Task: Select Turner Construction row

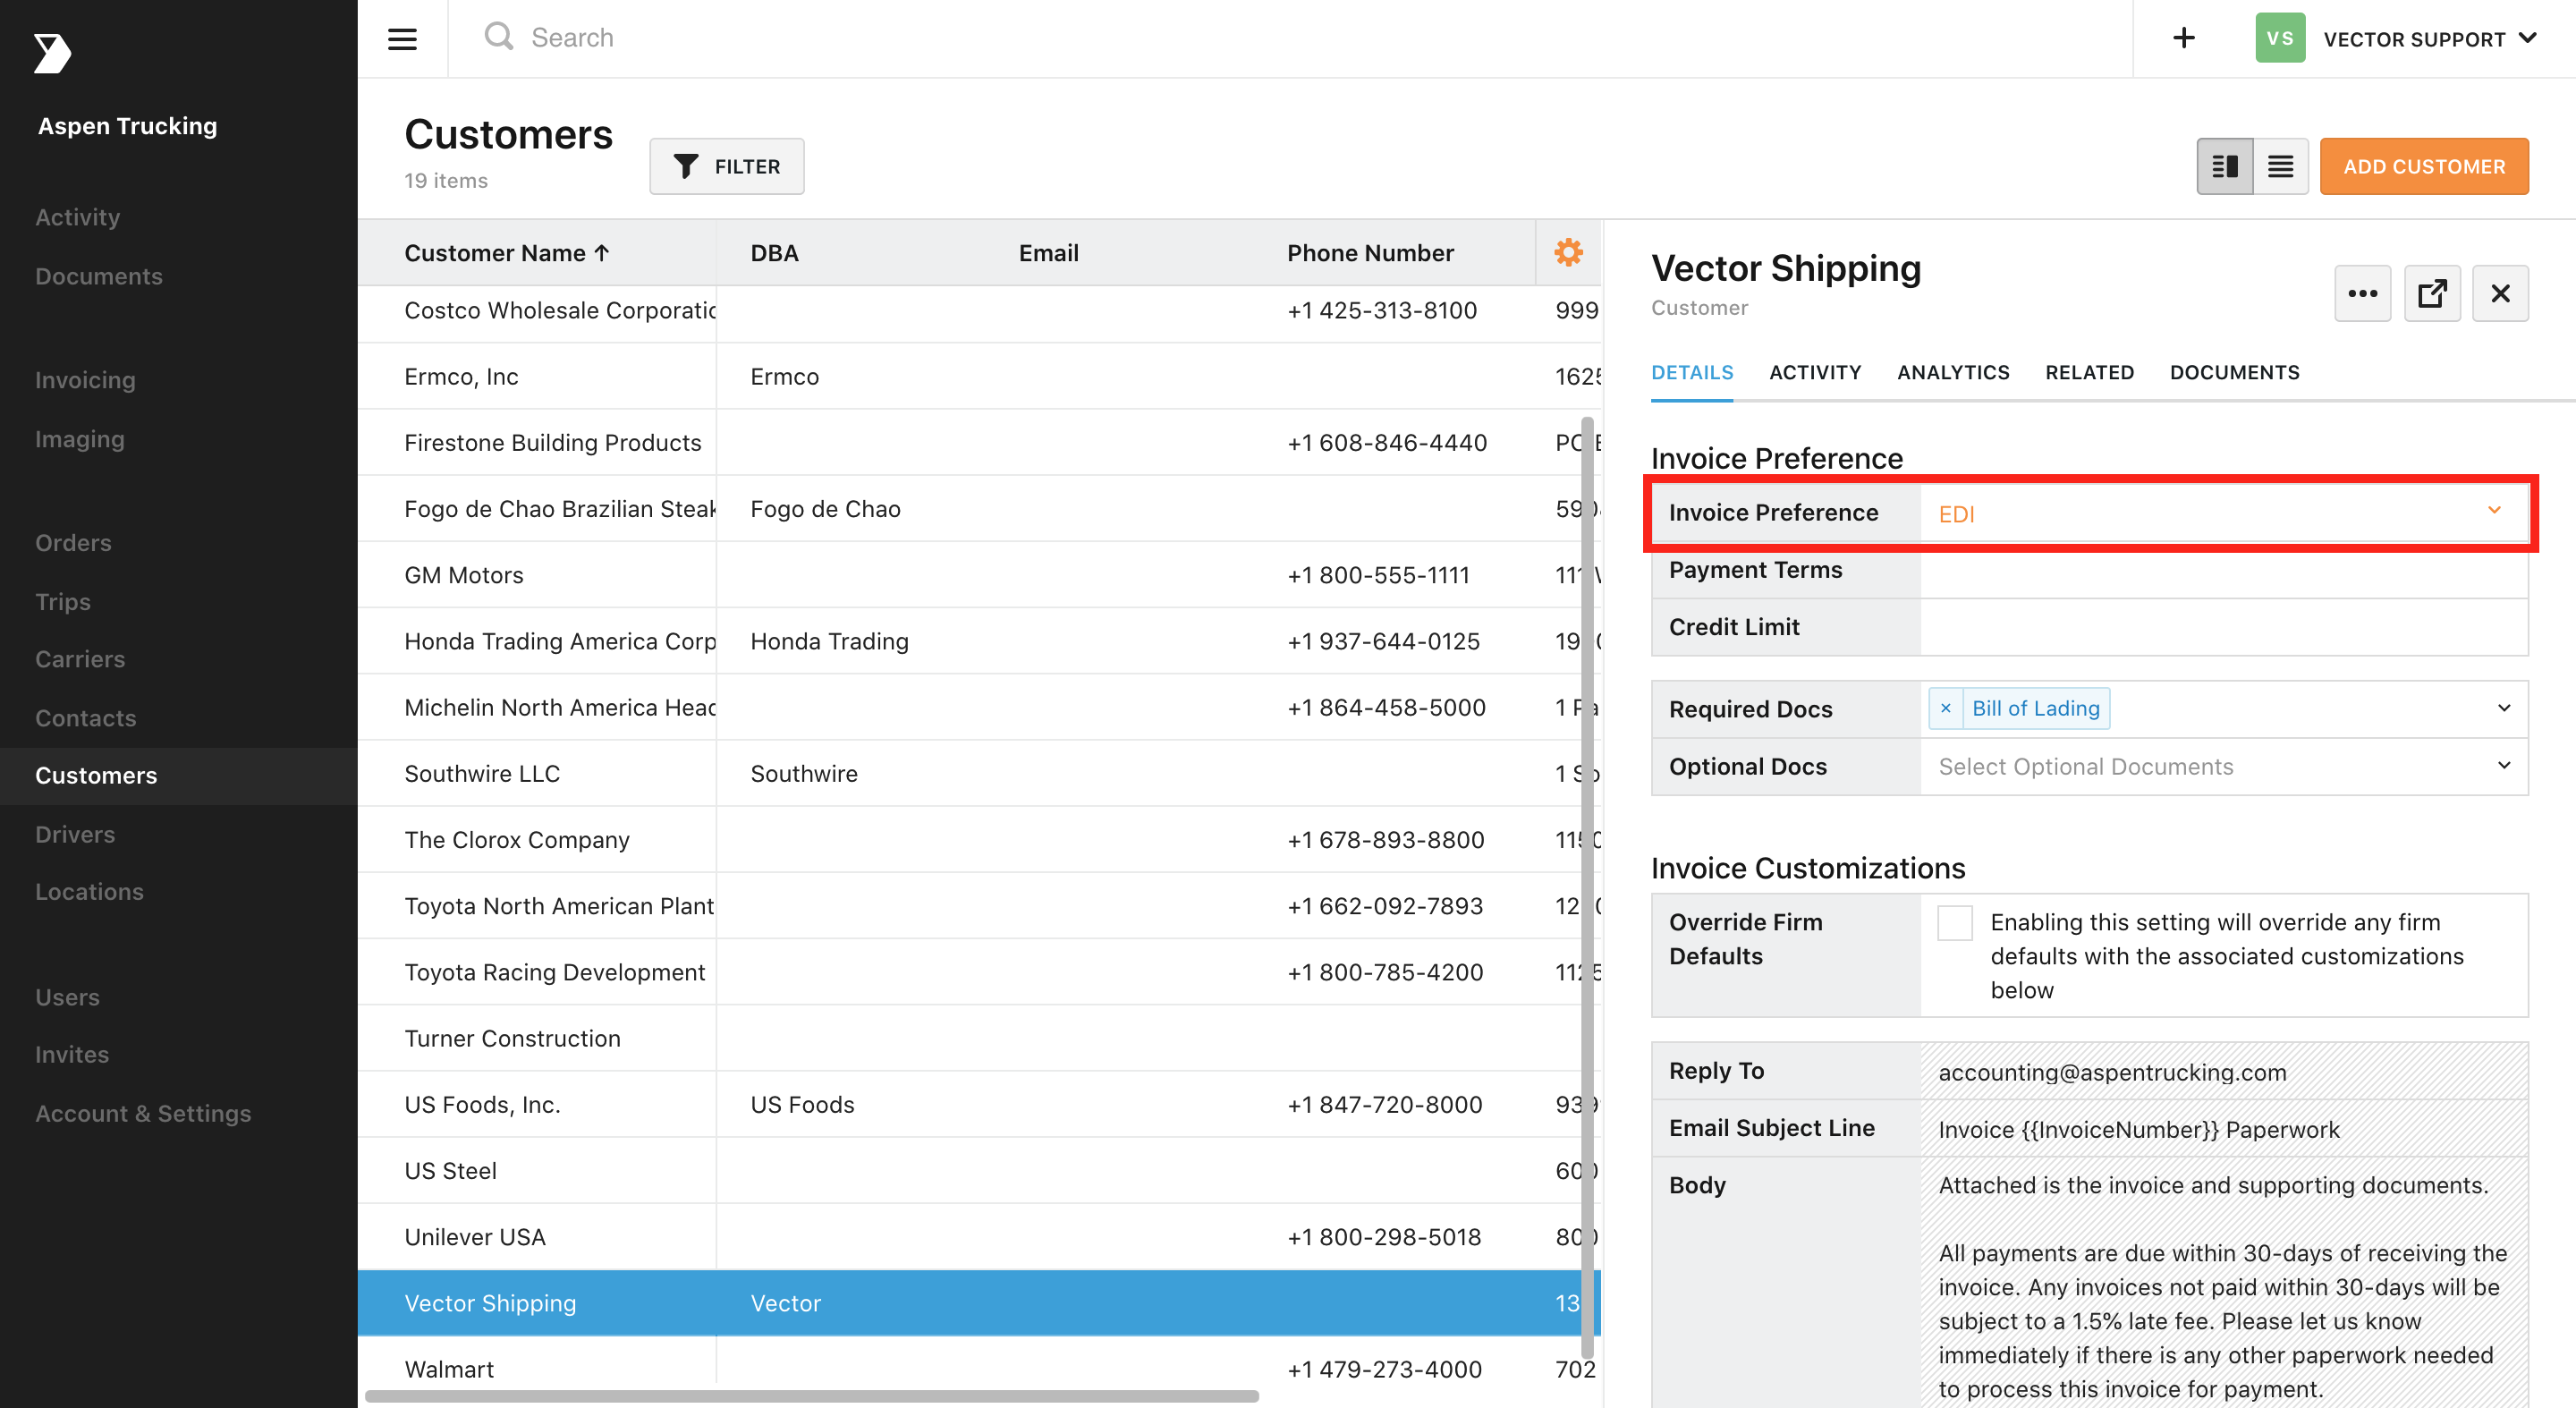Action: point(980,1038)
